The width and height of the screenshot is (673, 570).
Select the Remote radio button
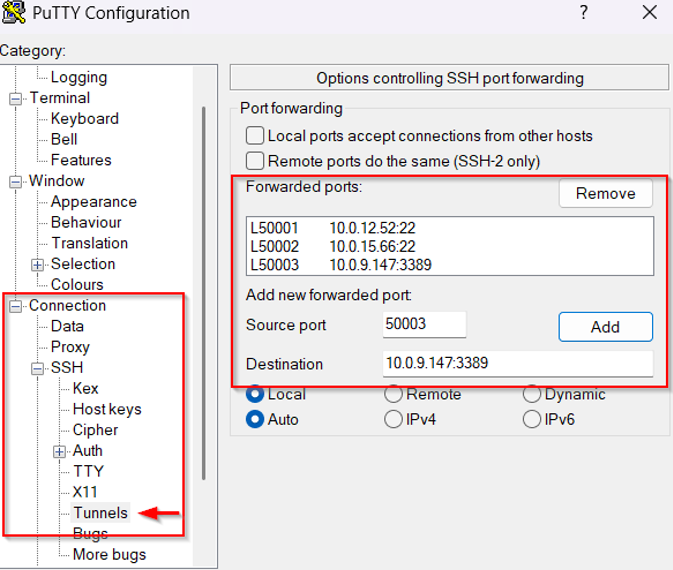pyautogui.click(x=394, y=395)
